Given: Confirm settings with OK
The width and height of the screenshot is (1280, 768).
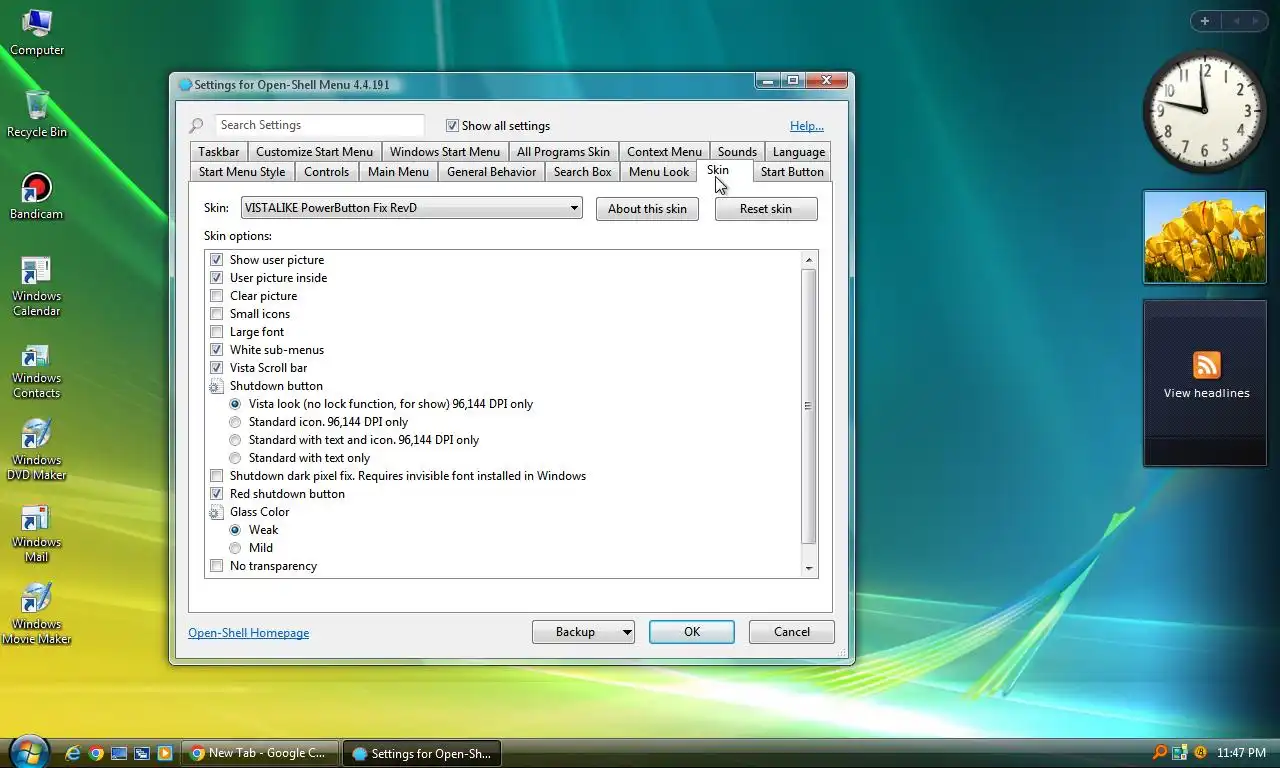Looking at the screenshot, I should click(x=692, y=632).
